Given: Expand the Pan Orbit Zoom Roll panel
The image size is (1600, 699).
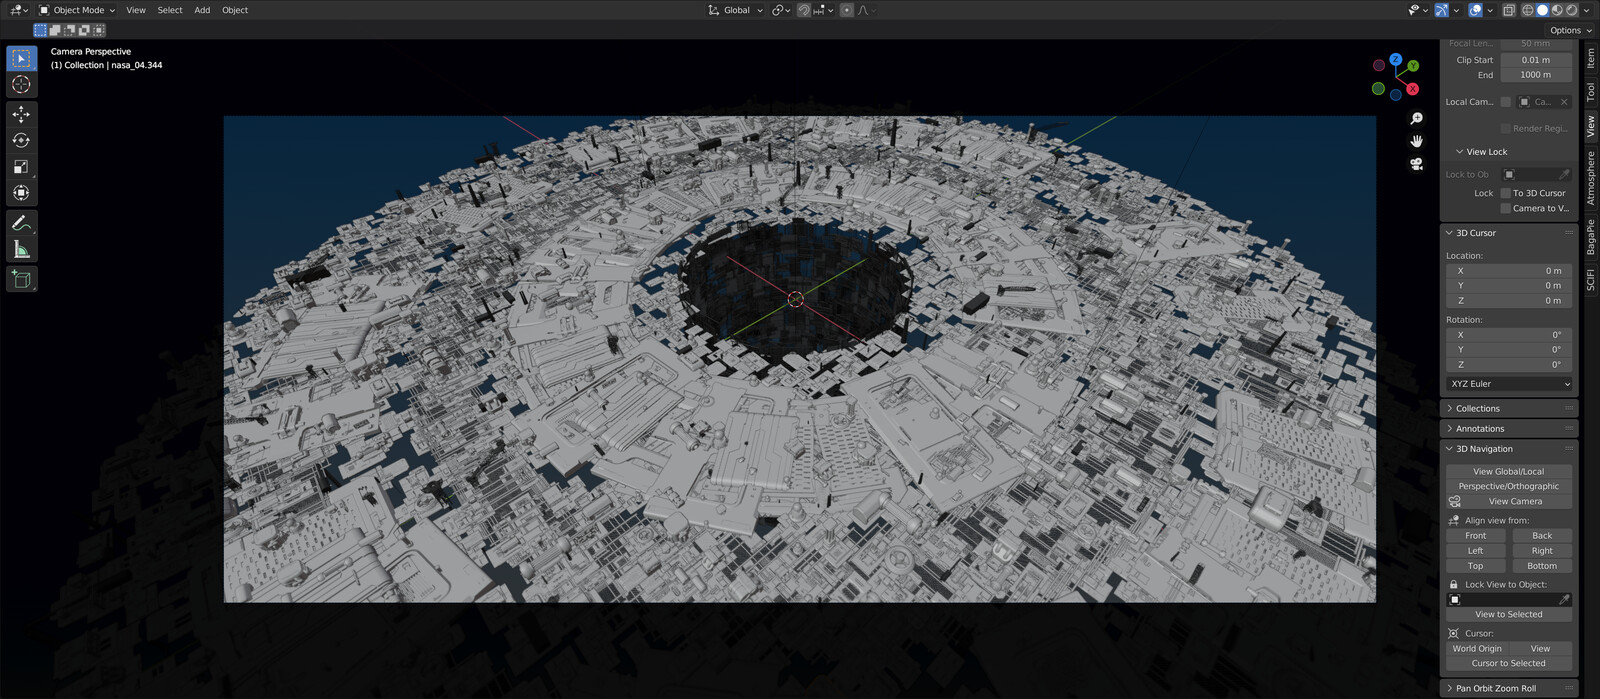Looking at the screenshot, I should click(x=1510, y=688).
